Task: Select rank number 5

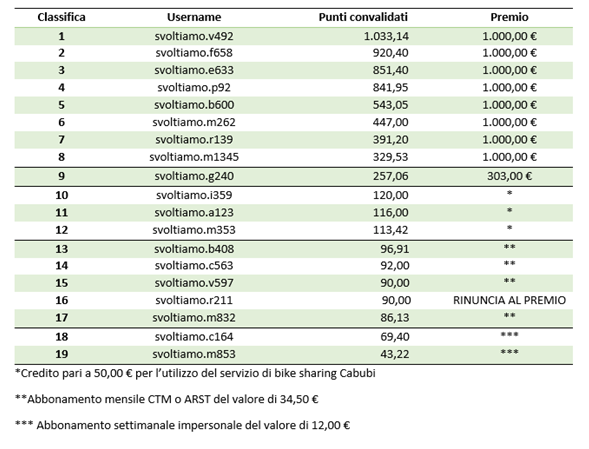Action: [x=61, y=105]
